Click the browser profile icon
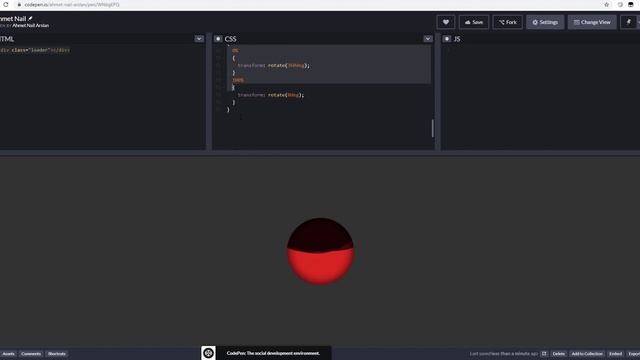 631,4
